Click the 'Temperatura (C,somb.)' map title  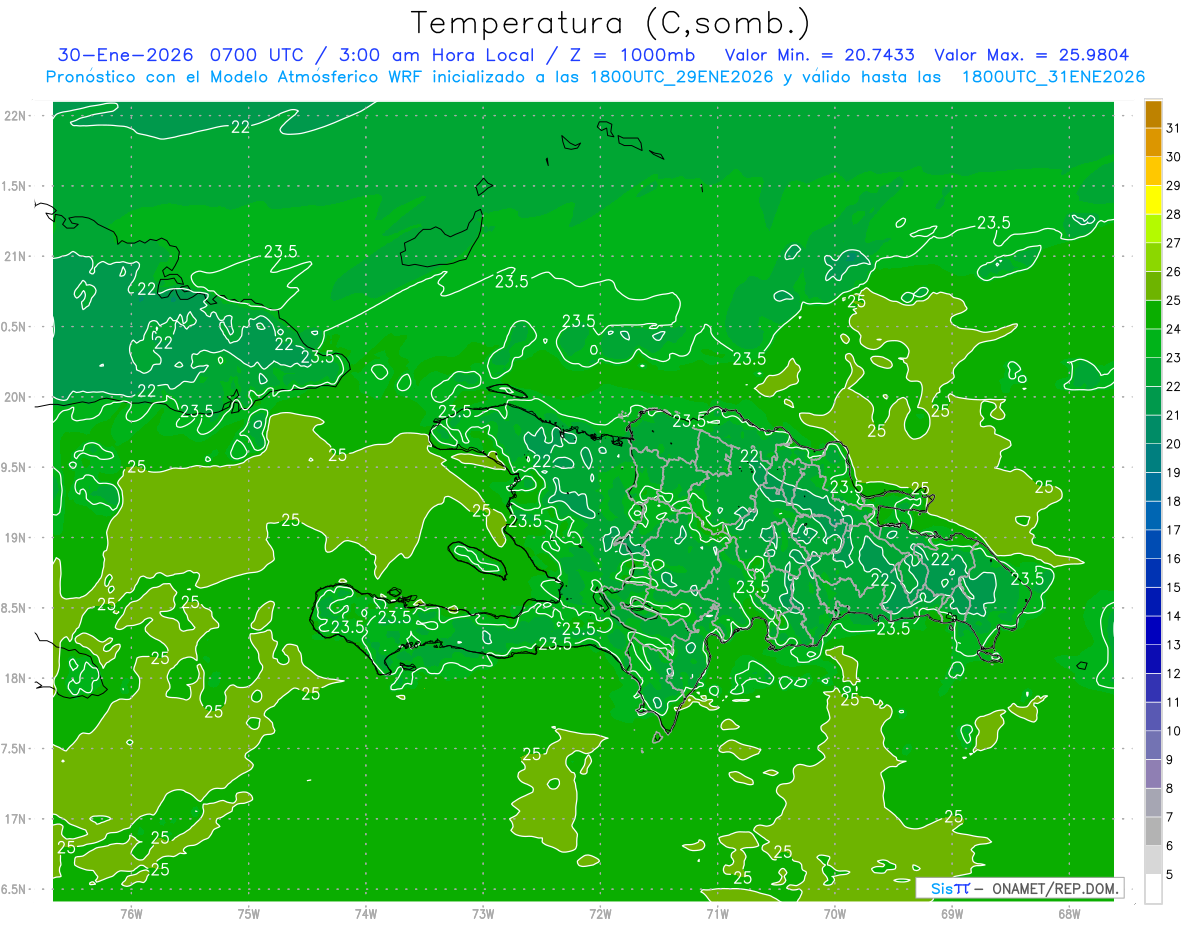(x=610, y=22)
